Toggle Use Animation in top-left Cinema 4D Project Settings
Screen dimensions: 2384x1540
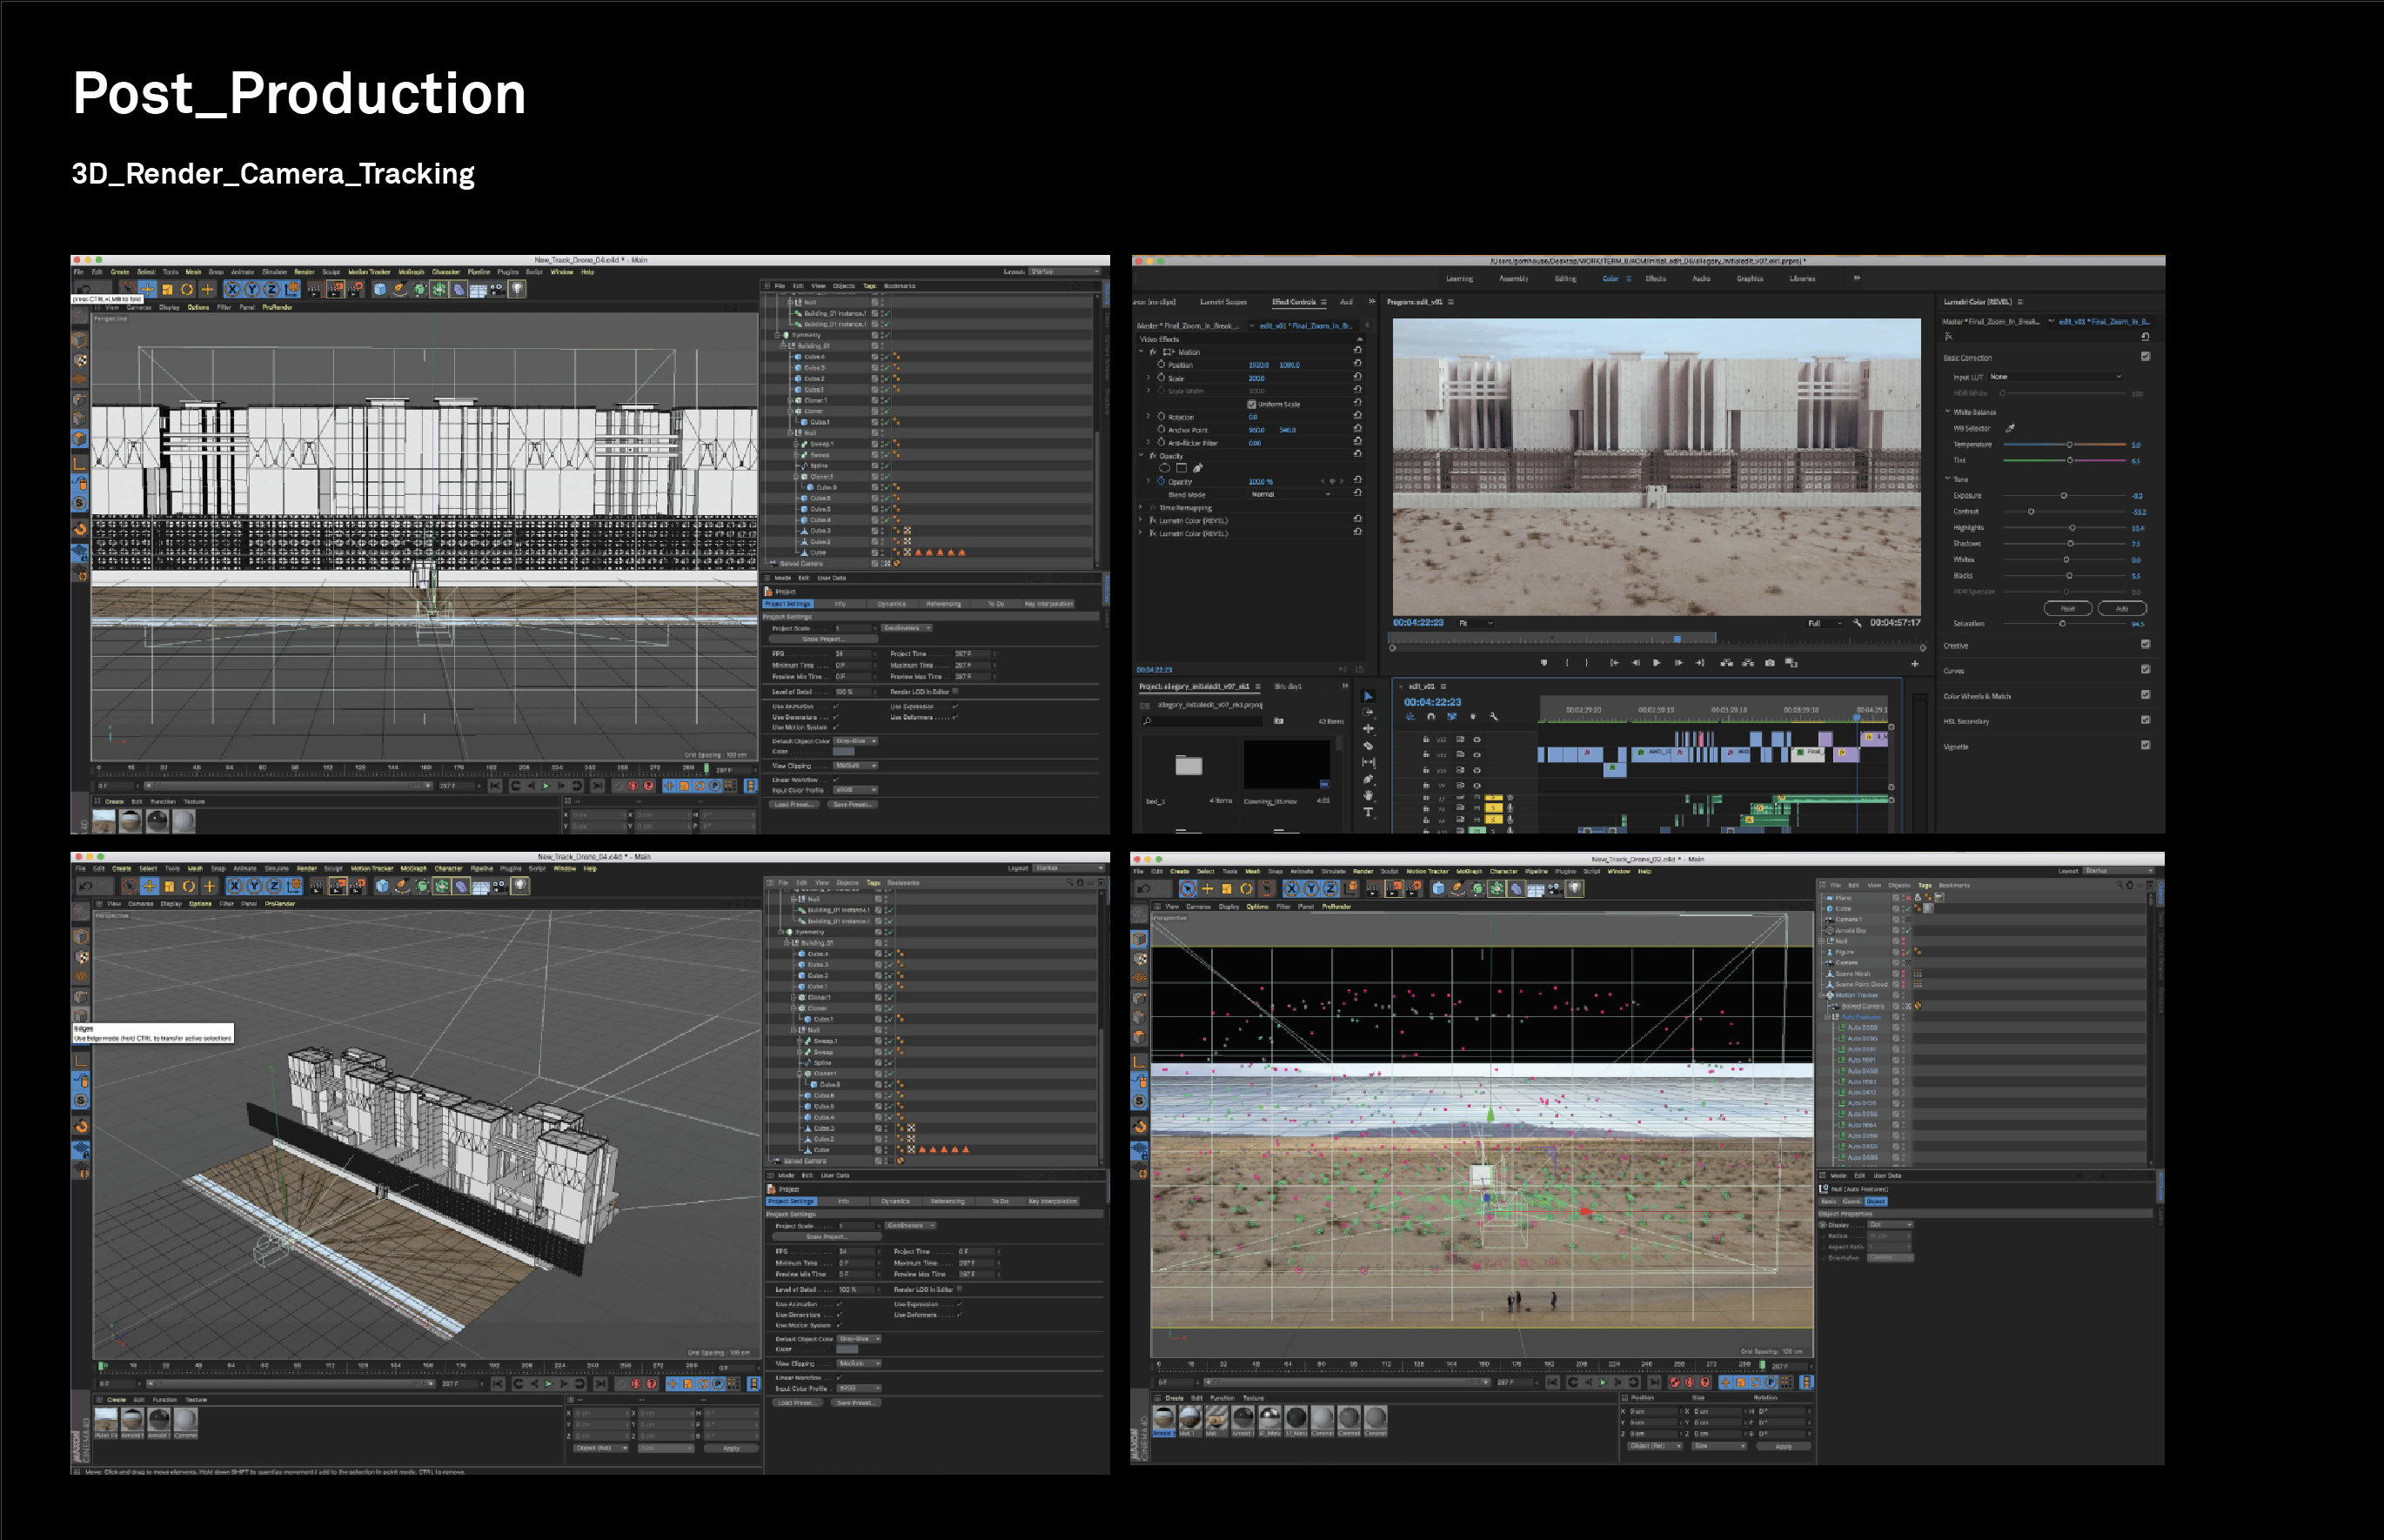click(x=836, y=706)
